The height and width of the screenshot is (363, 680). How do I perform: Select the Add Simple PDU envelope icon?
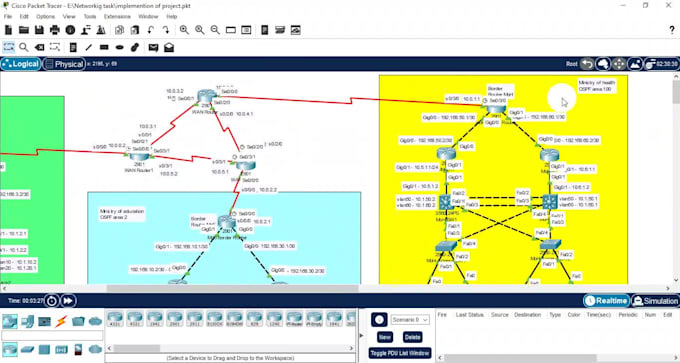[153, 47]
